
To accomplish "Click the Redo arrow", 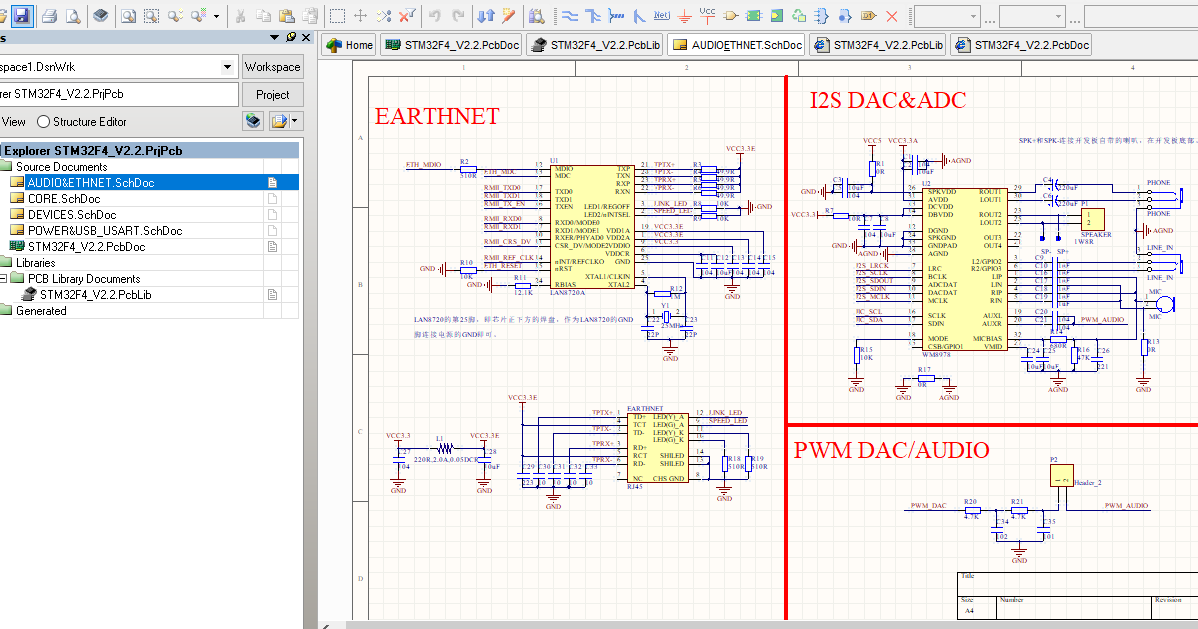I will pos(458,15).
